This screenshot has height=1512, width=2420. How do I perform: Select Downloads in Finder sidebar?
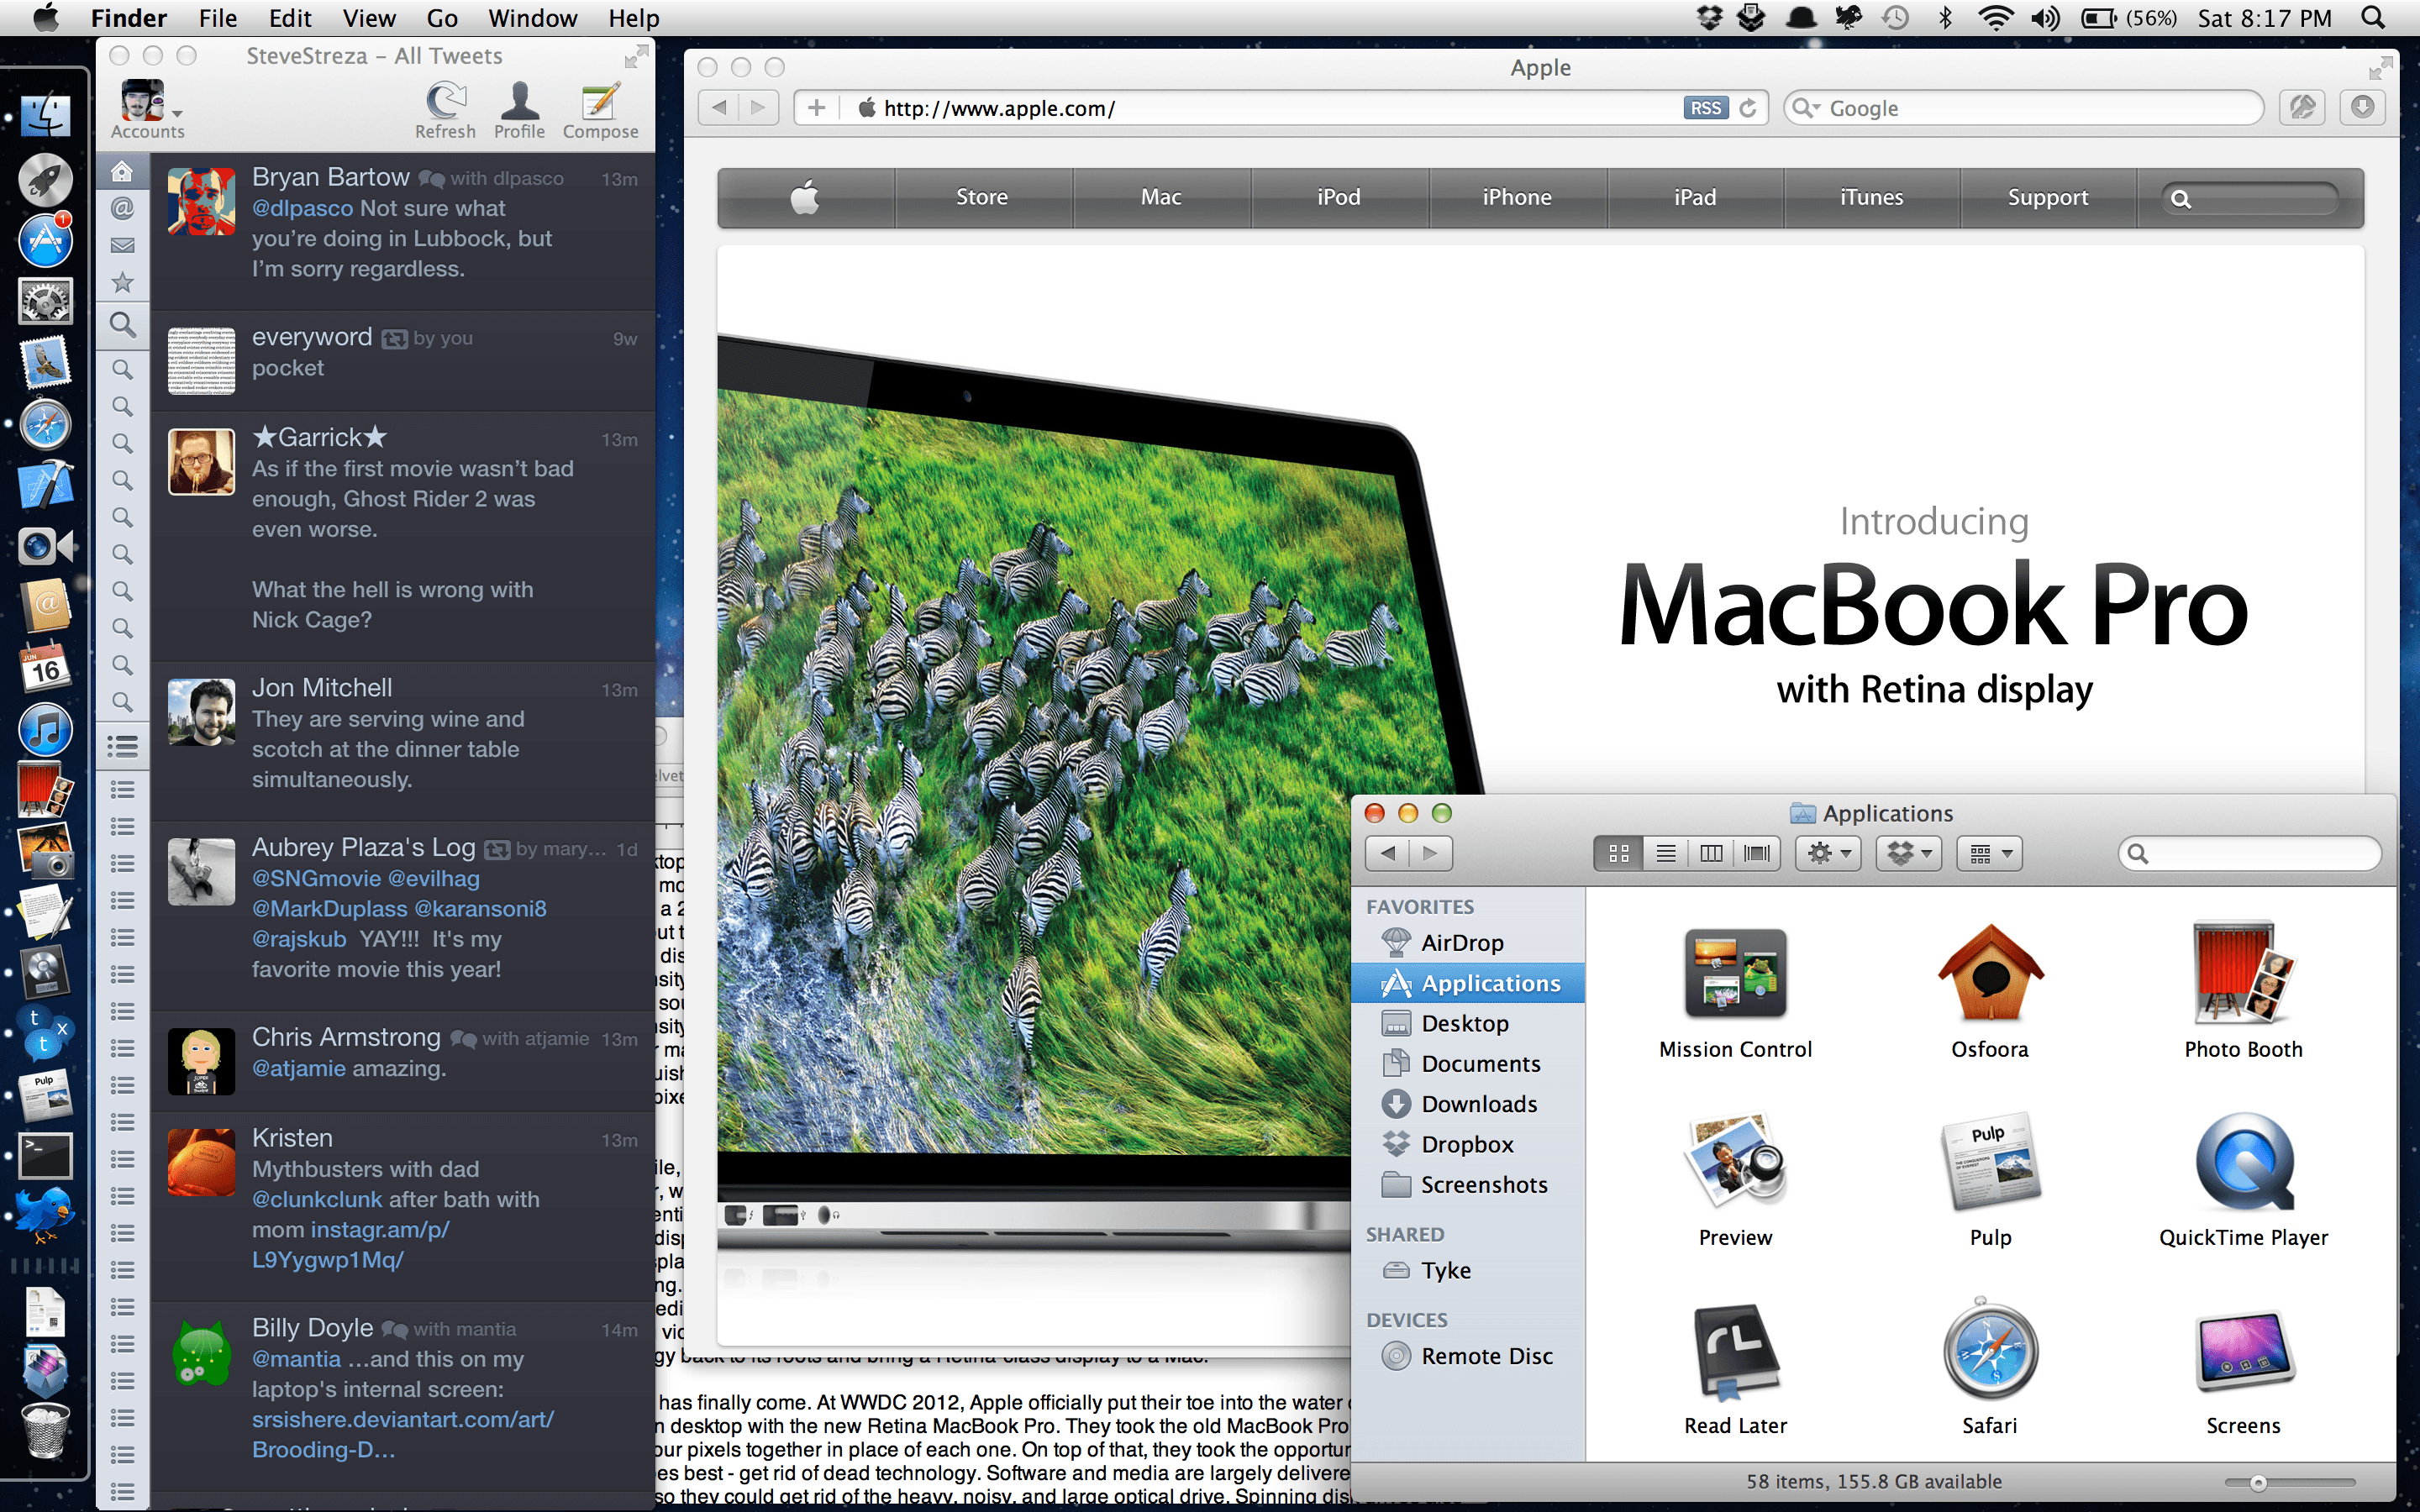point(1468,1103)
